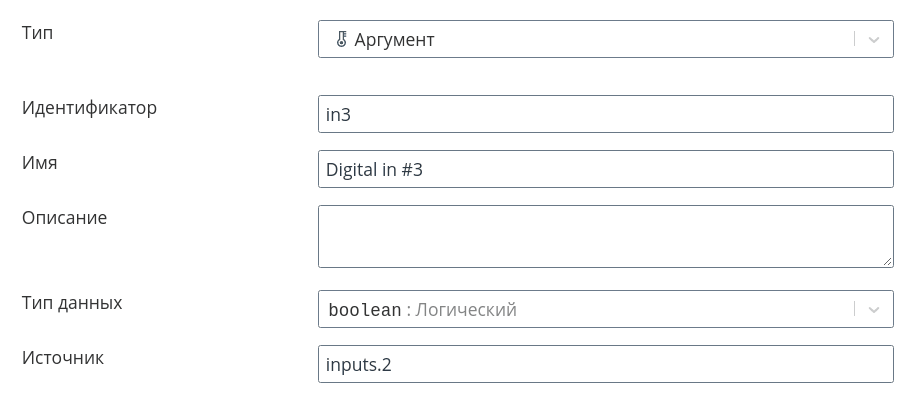Click empty space right of Аргумент text
Viewport: 905px width, 398px height.
pos(641,39)
